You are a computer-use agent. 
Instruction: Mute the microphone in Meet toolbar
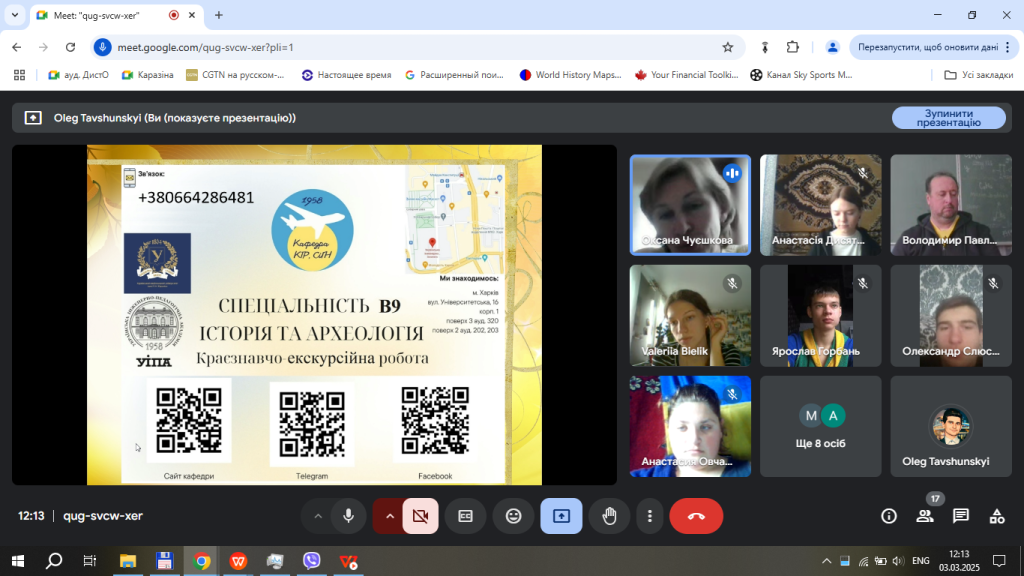(x=348, y=516)
